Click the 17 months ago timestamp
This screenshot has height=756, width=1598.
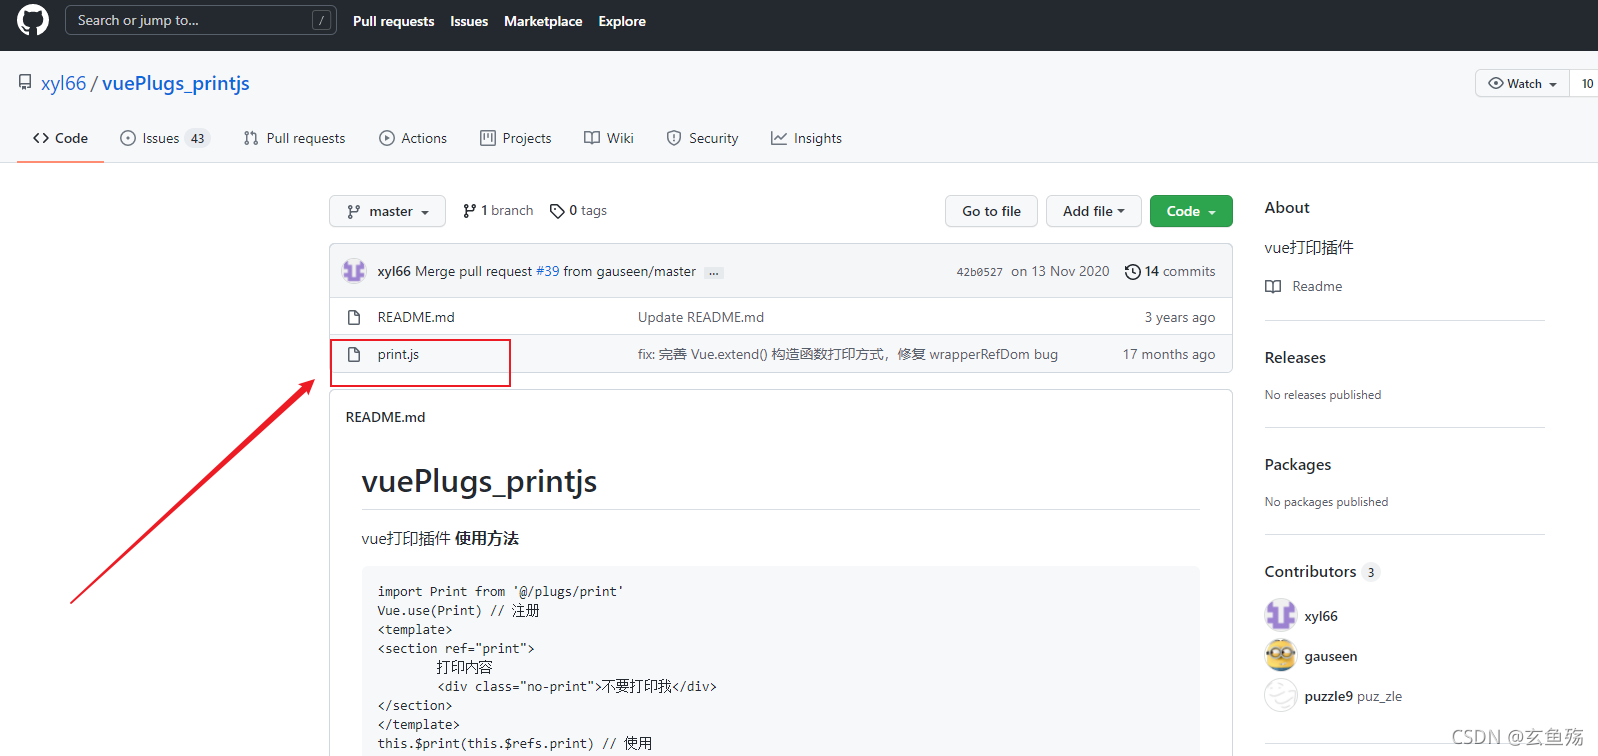click(1169, 354)
